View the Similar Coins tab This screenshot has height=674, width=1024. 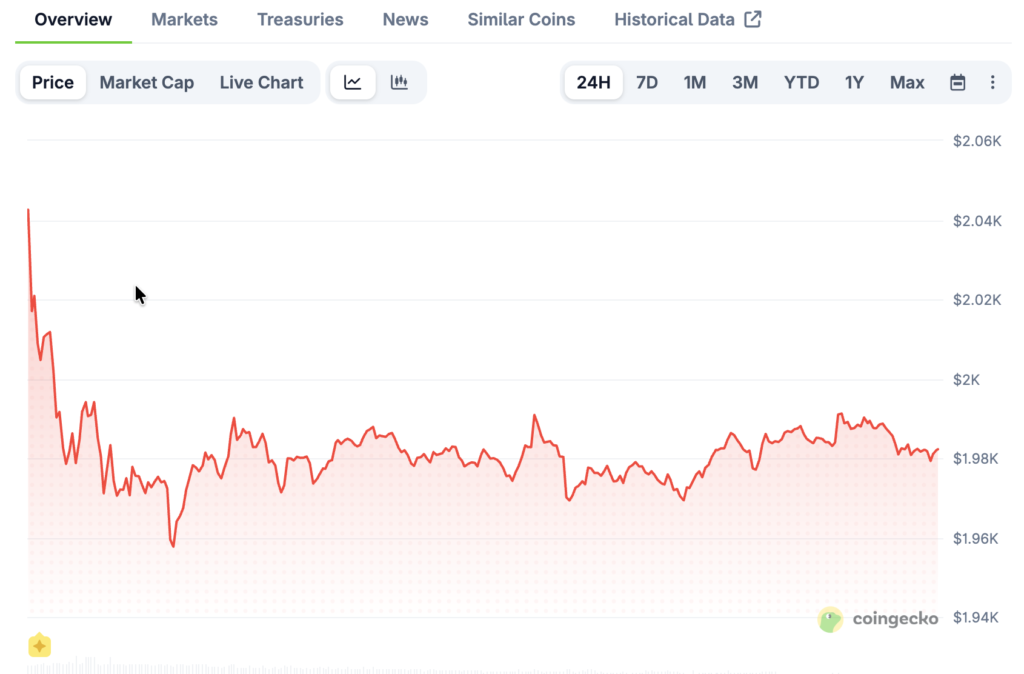[521, 19]
